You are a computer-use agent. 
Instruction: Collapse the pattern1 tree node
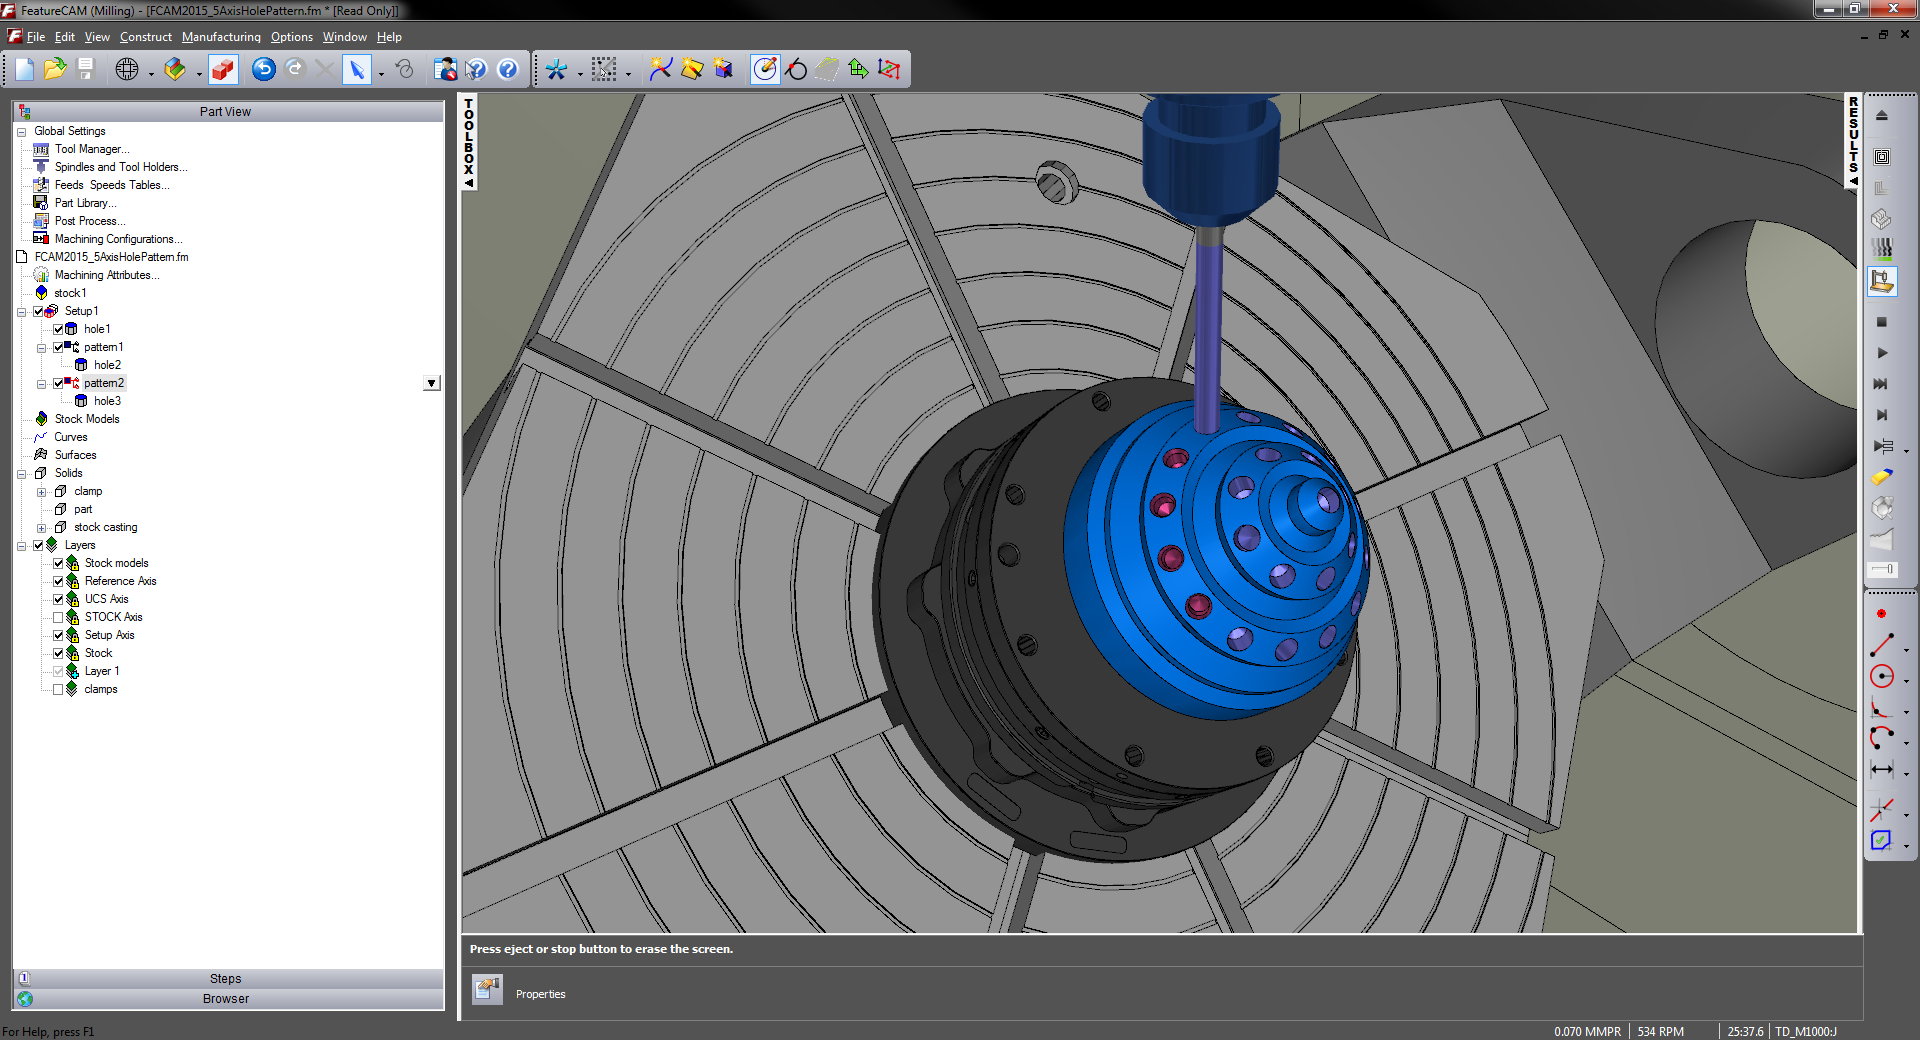(x=41, y=348)
